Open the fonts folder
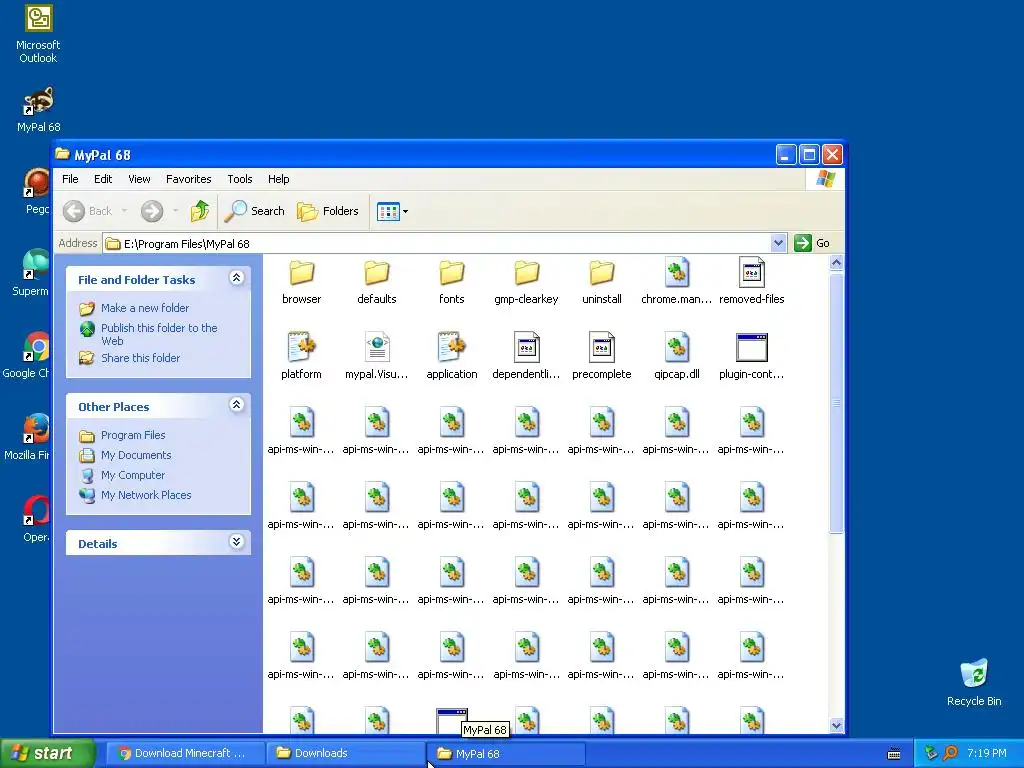Viewport: 1024px width, 768px height. point(451,282)
